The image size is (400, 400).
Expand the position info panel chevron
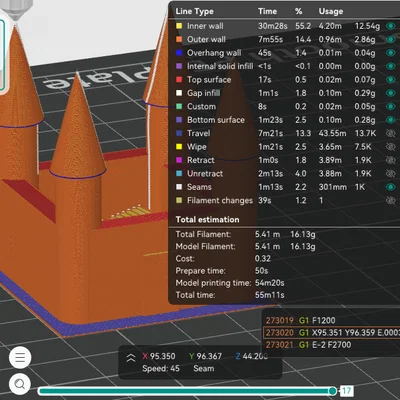[x=131, y=358]
